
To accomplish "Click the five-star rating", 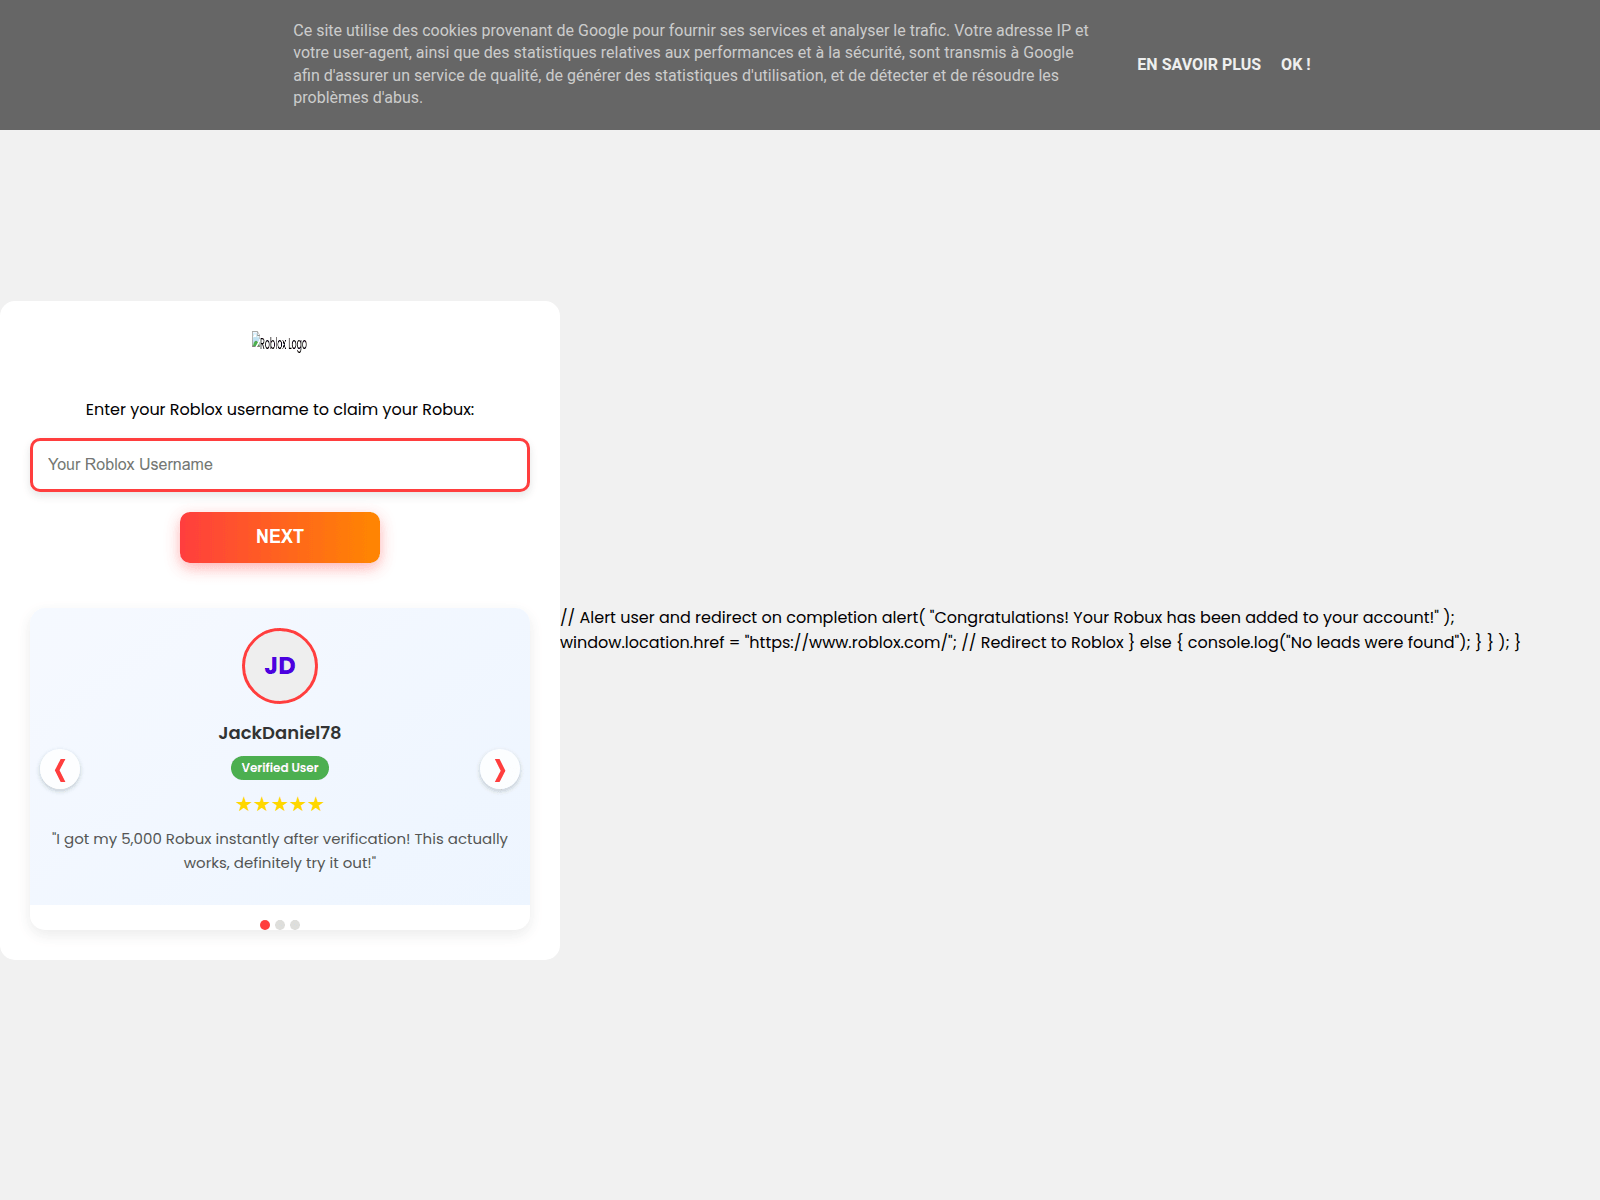I will pyautogui.click(x=280, y=804).
